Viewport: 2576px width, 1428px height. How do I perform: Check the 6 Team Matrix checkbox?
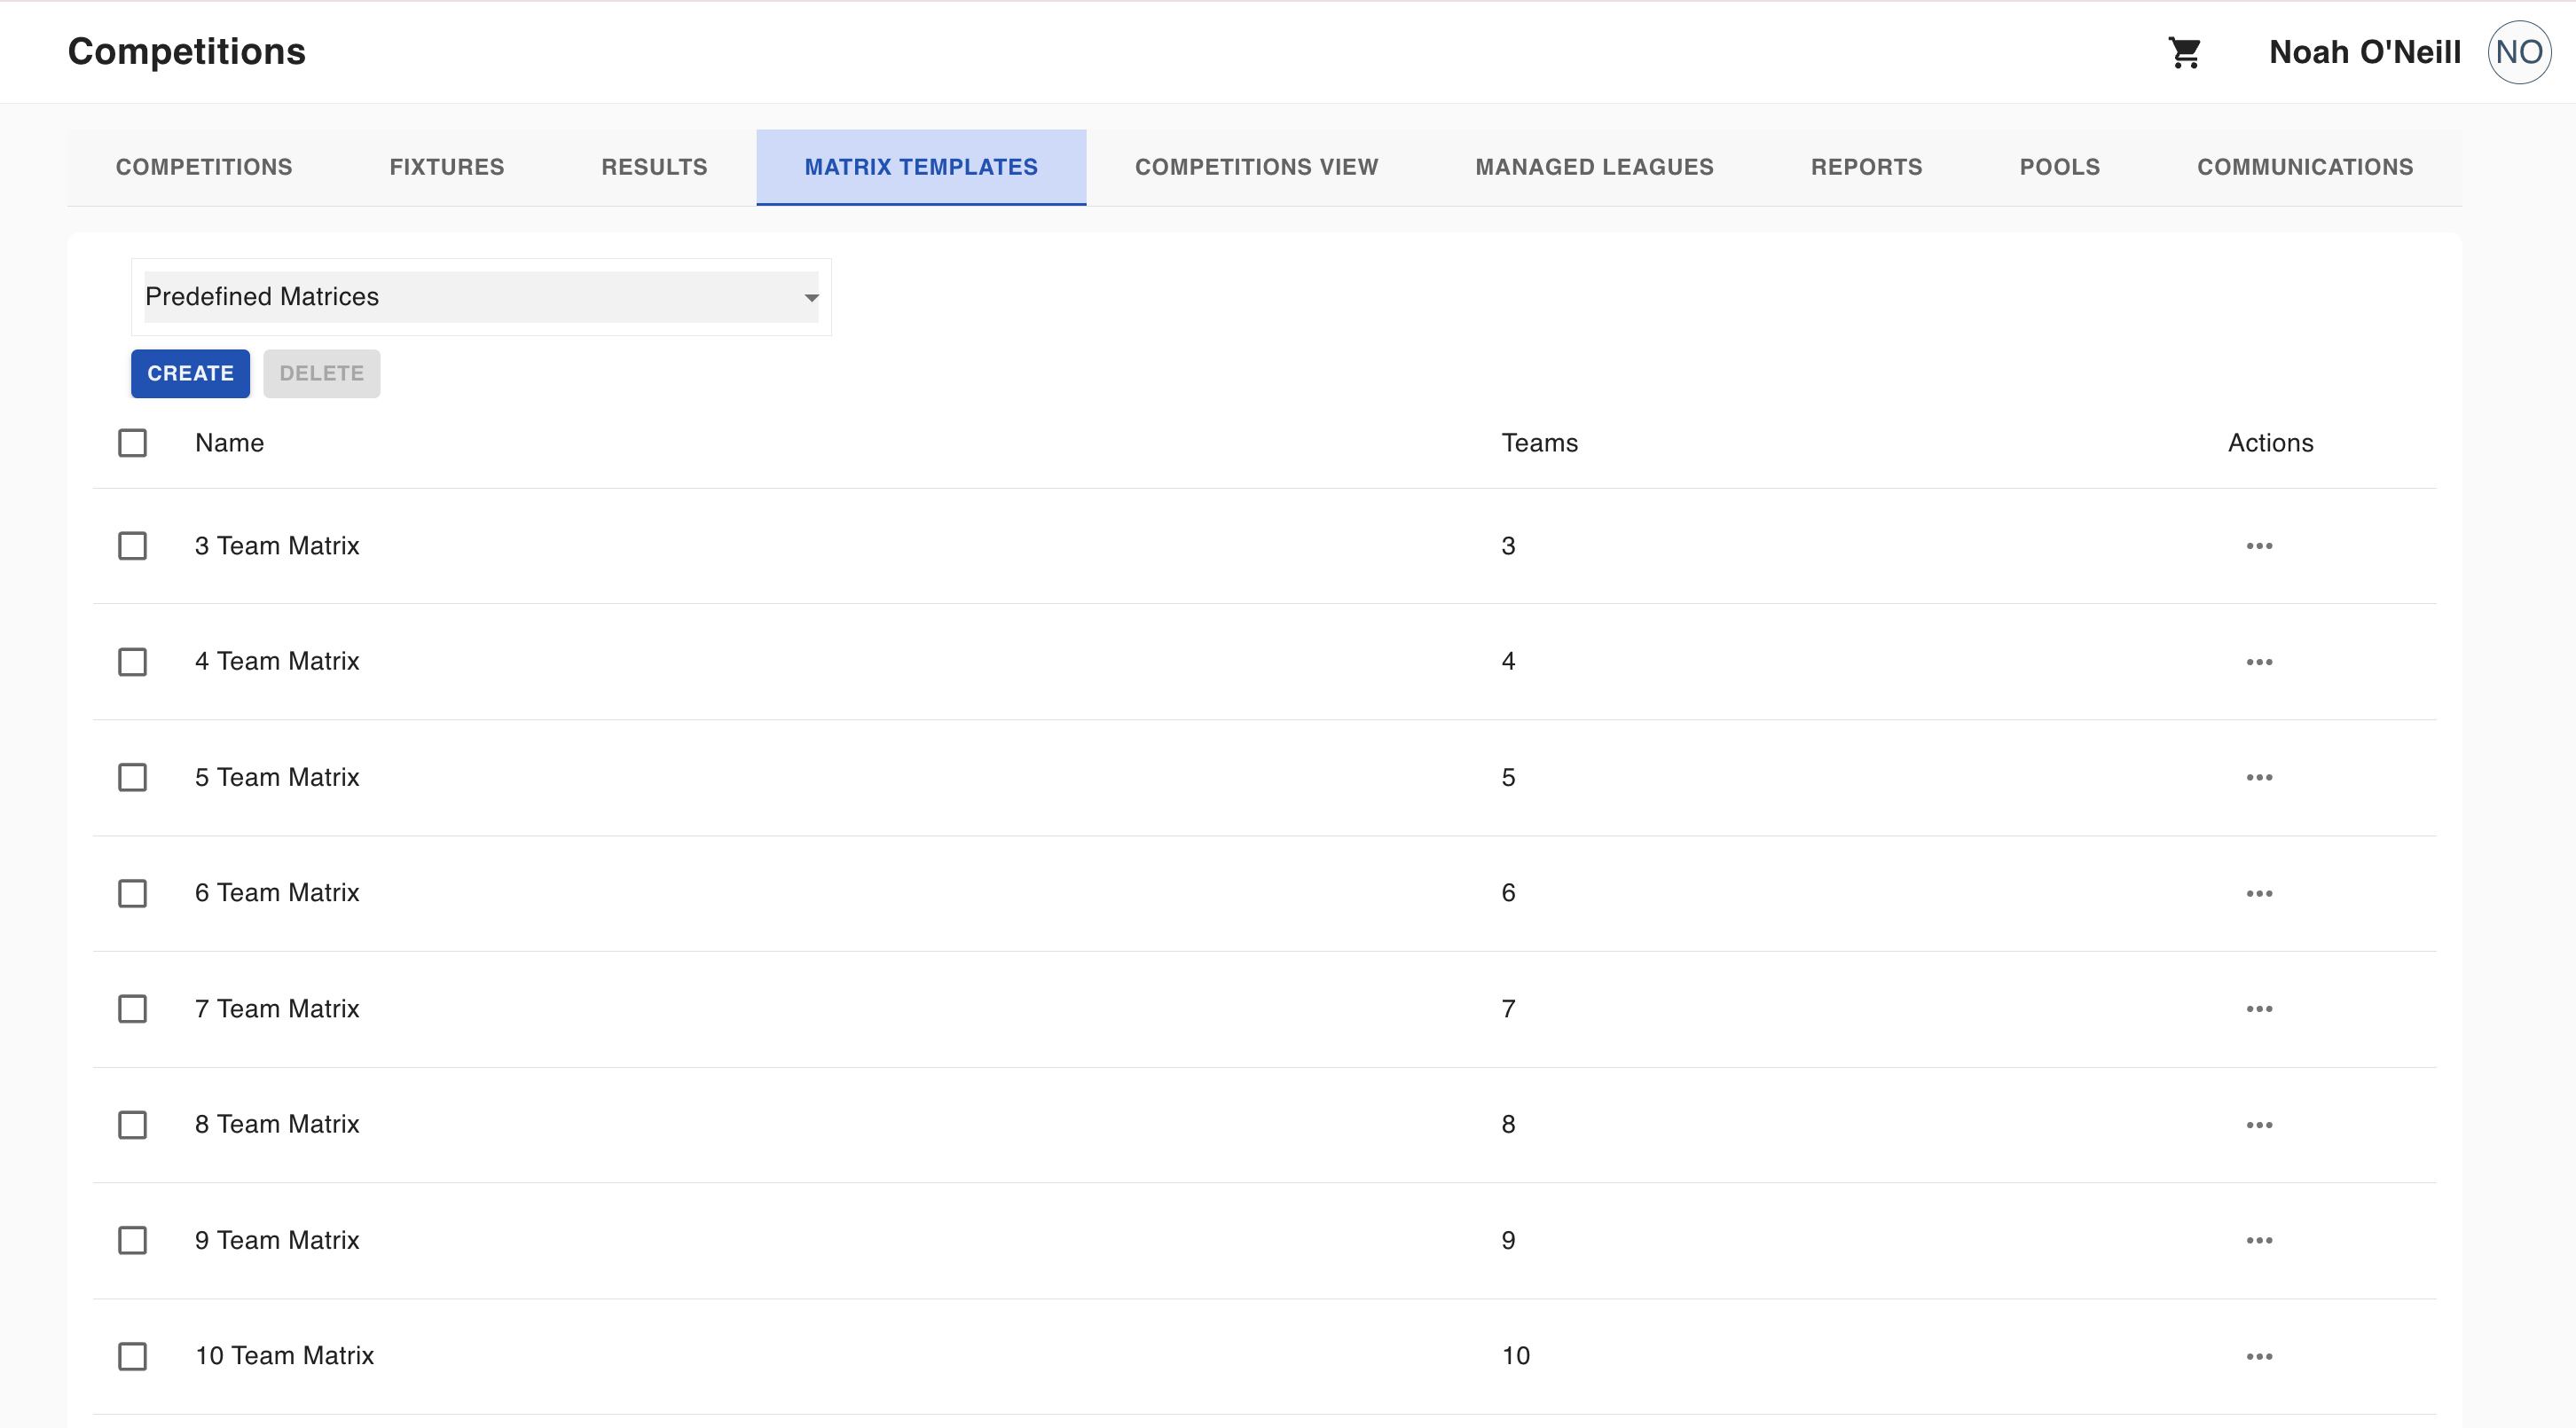pos(132,893)
